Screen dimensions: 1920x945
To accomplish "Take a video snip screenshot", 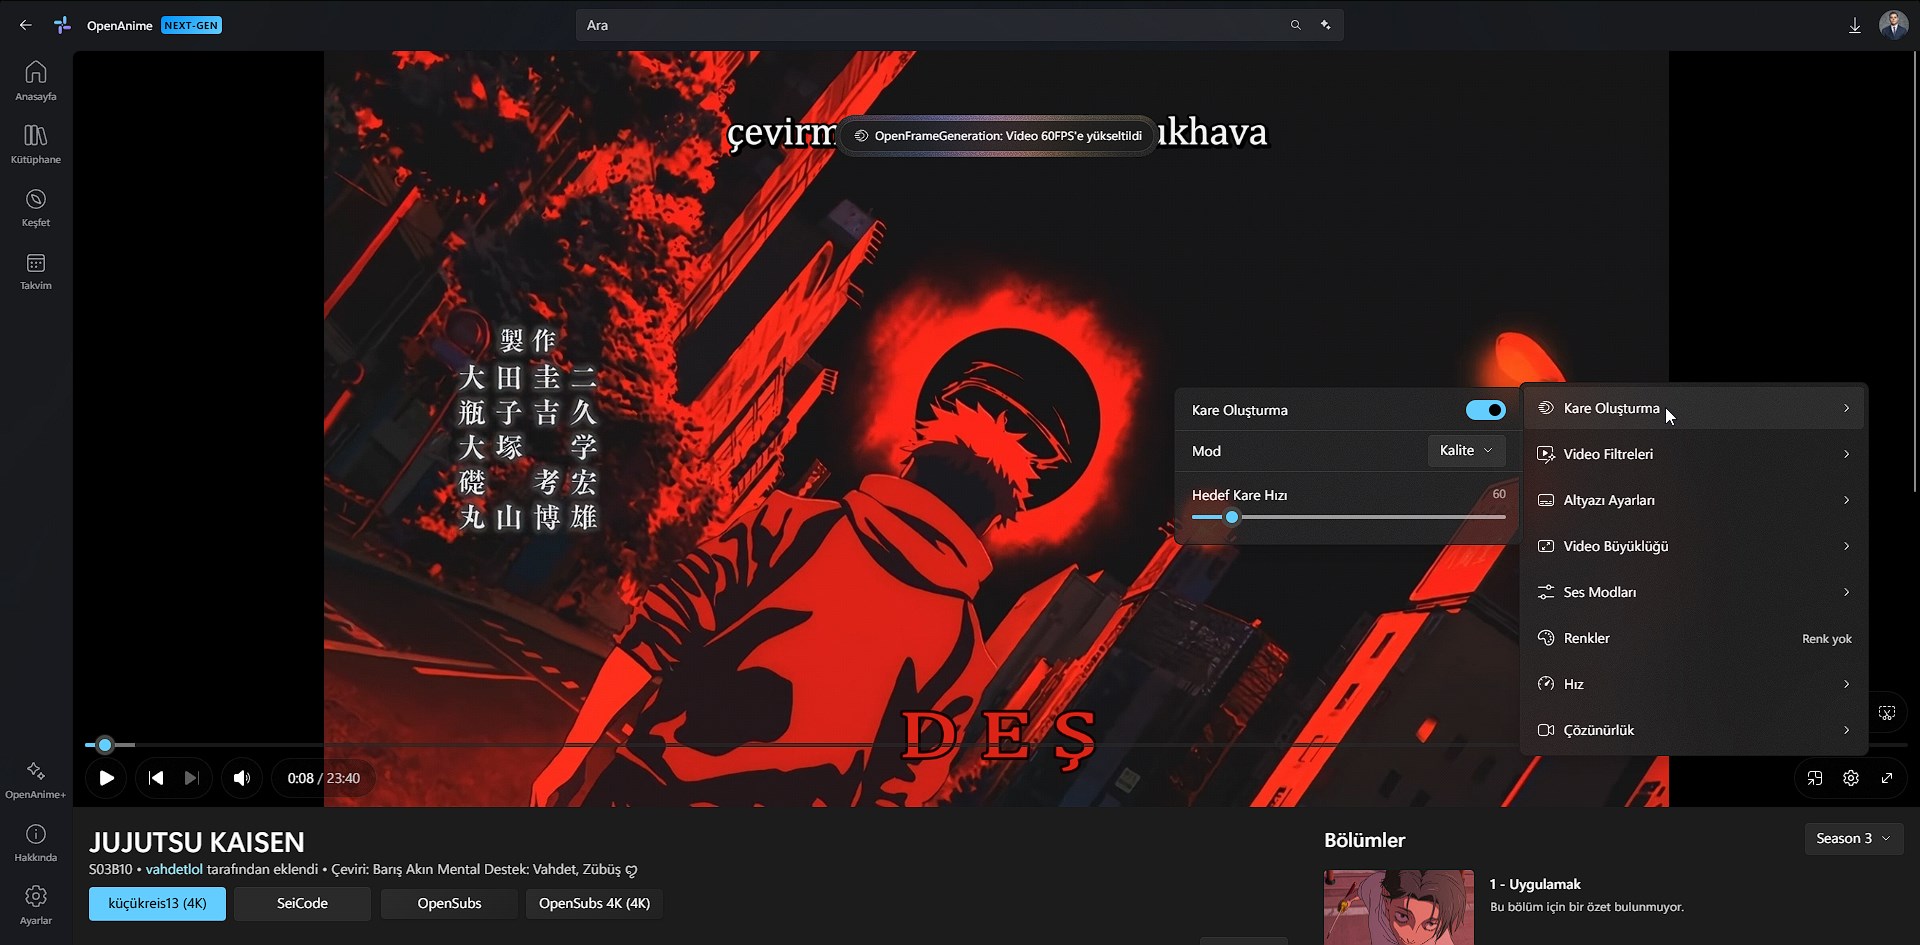I will [1887, 713].
